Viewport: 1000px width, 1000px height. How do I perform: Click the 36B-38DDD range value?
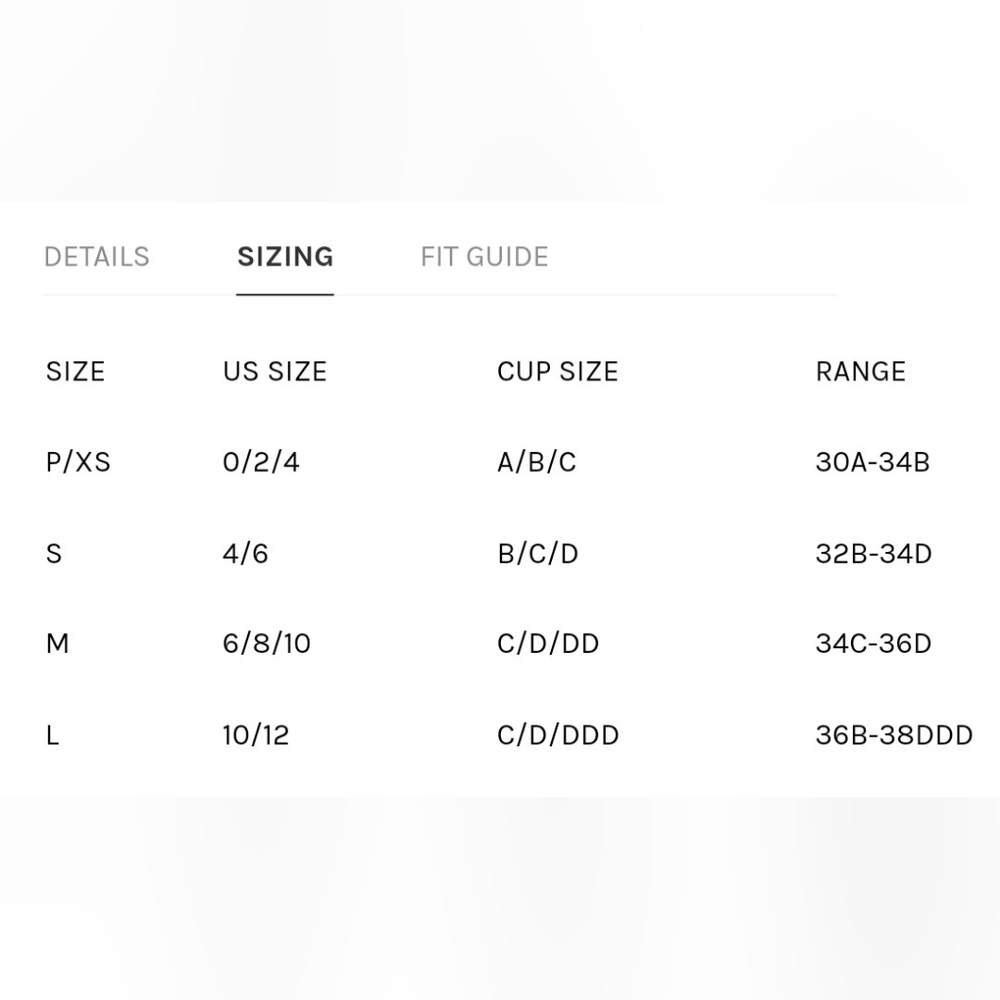tap(894, 735)
